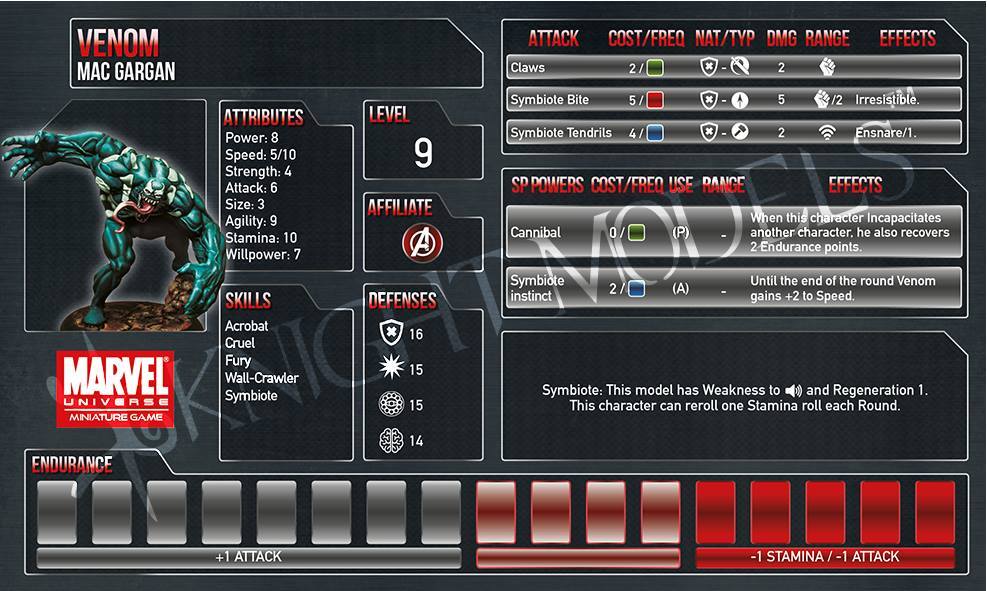Click the red frequency square in the Symbiote Bite row
Viewport: 987px width, 591px height.
coord(655,100)
